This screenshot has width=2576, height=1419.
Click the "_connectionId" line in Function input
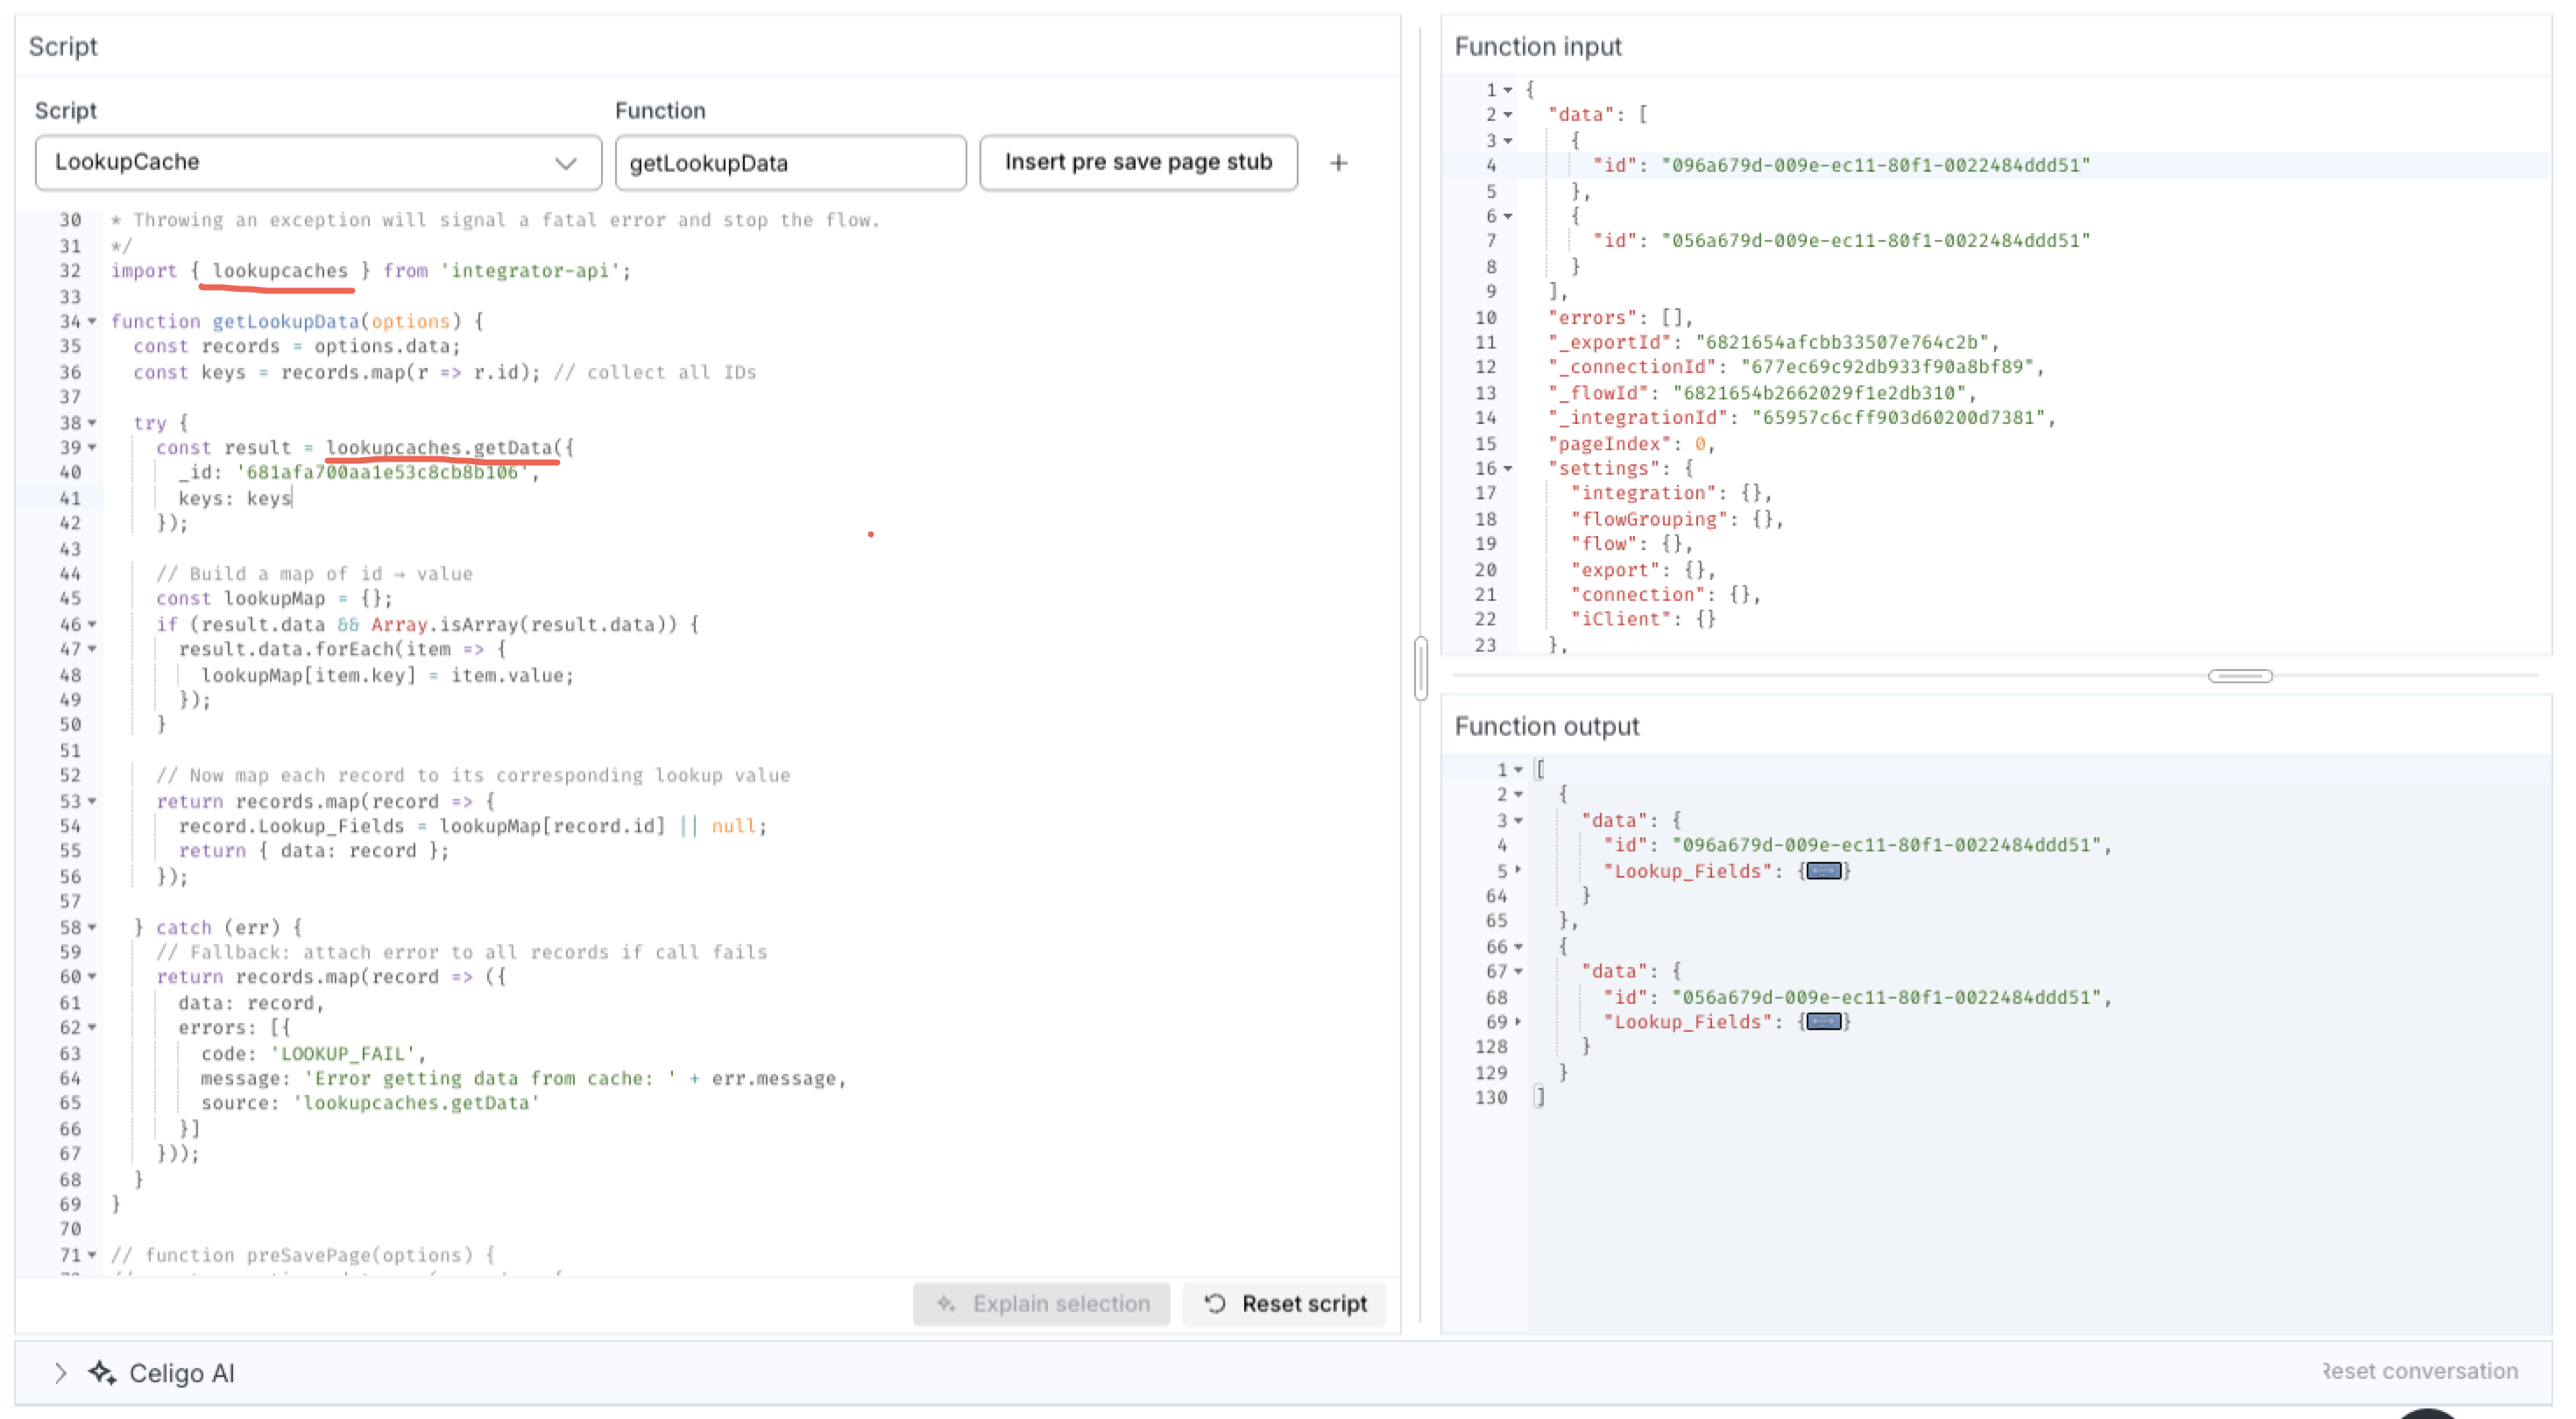[1797, 368]
